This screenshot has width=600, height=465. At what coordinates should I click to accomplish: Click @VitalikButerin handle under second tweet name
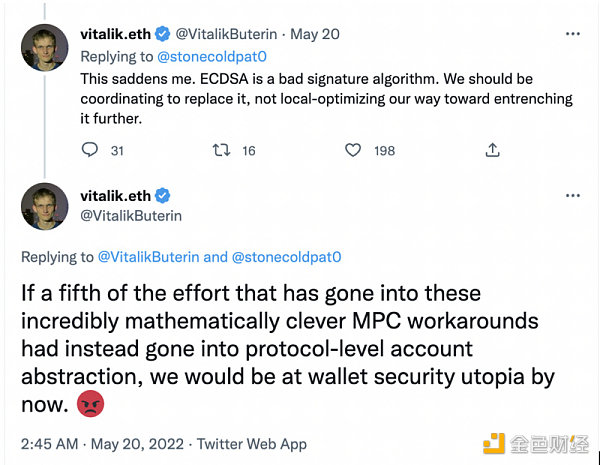130,215
